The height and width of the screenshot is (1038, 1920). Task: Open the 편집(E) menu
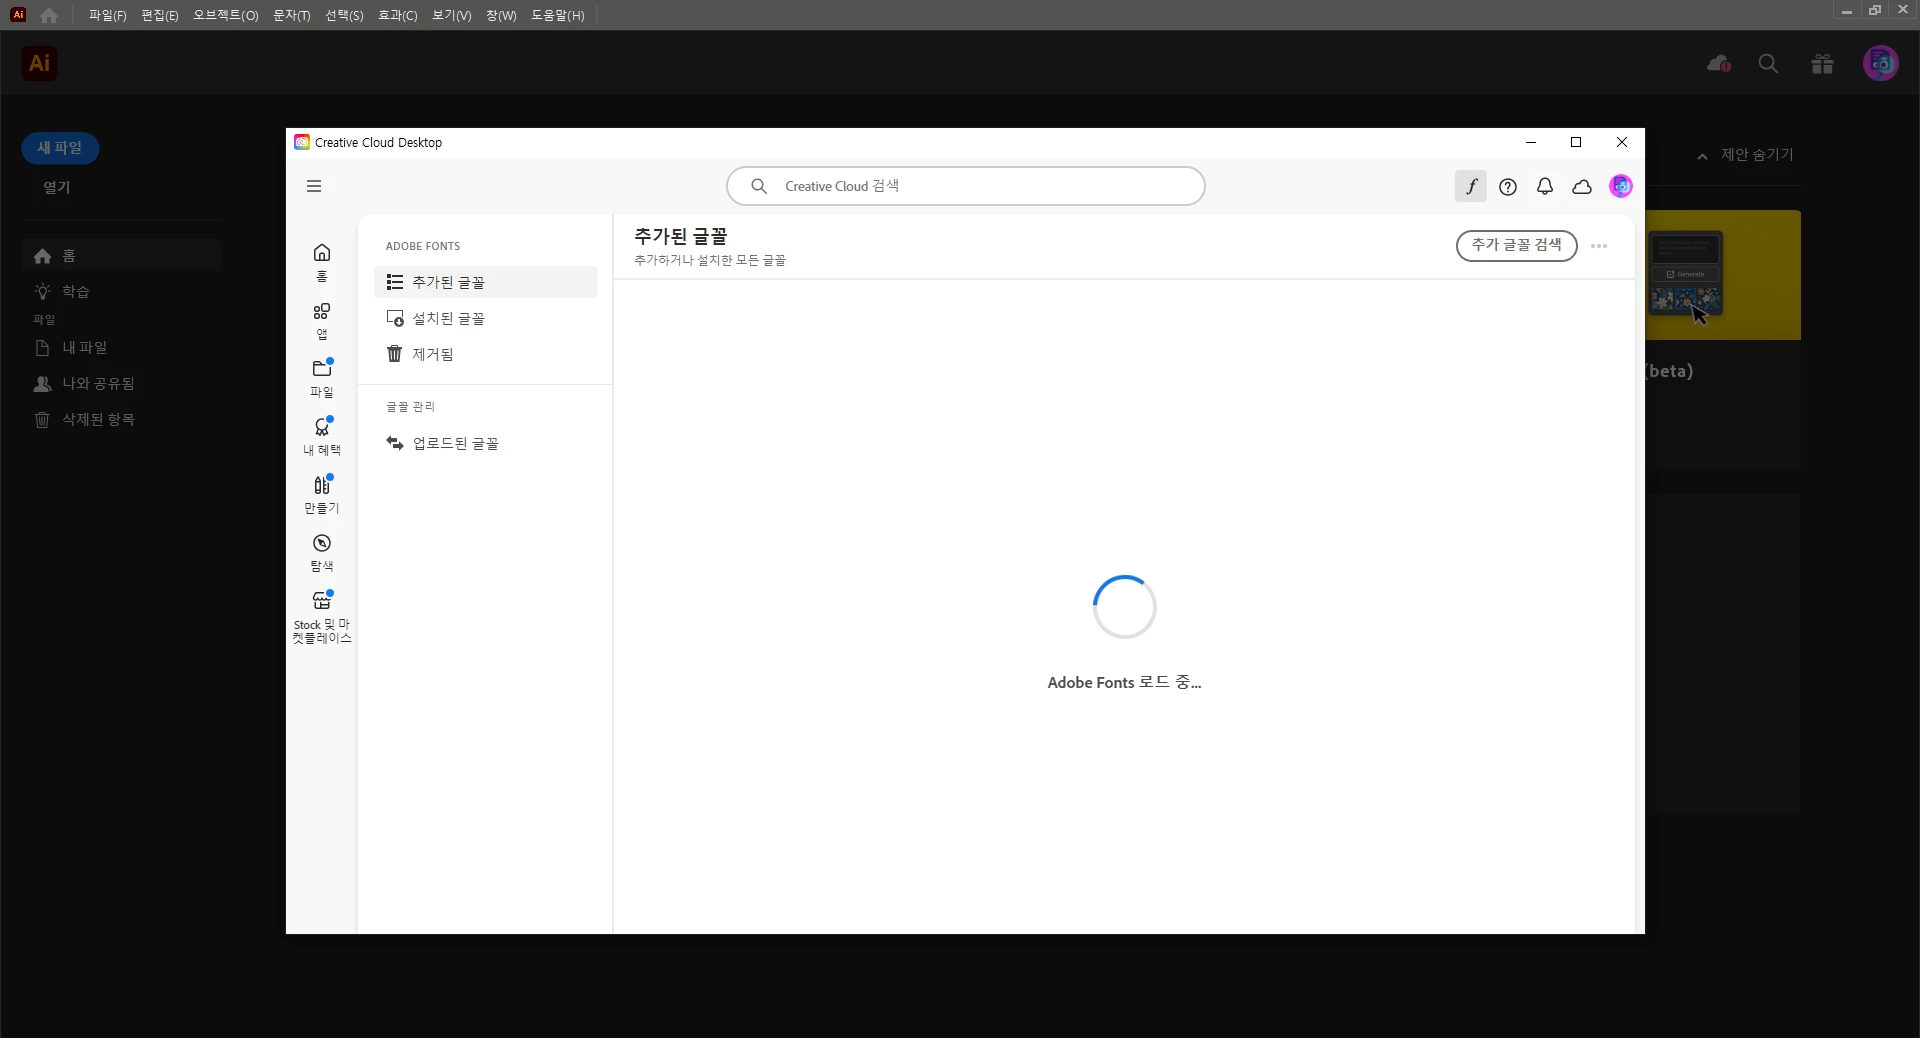(160, 15)
